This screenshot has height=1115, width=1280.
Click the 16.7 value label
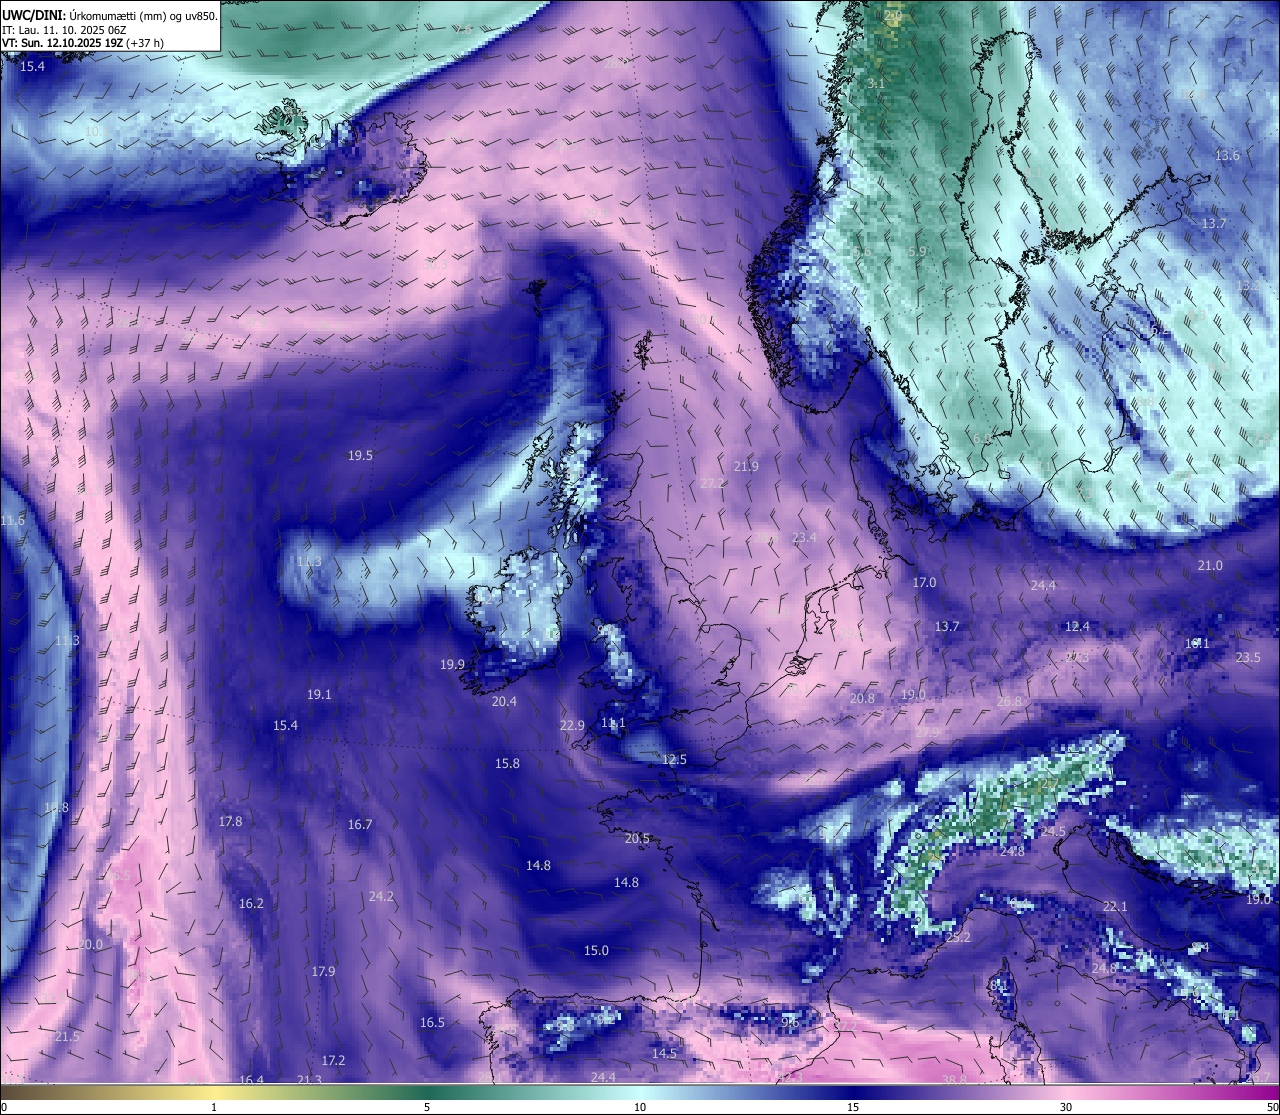360,824
